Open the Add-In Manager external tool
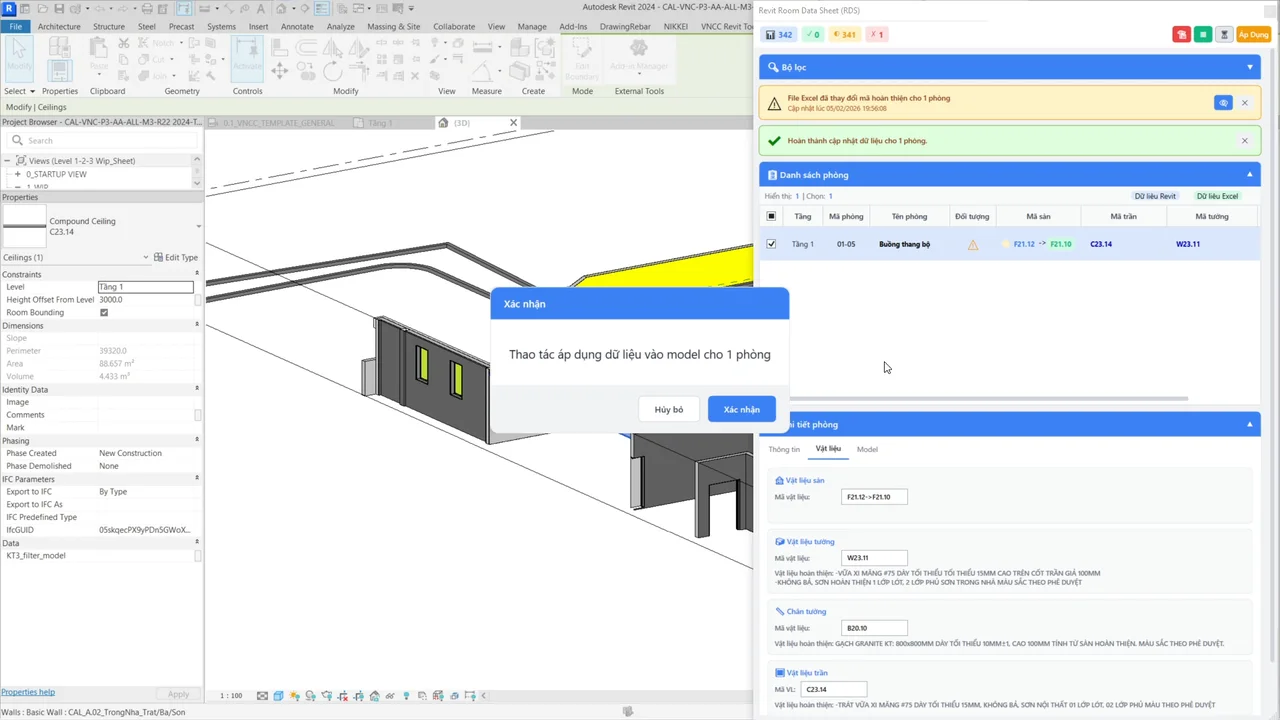The height and width of the screenshot is (720, 1280). (x=638, y=58)
